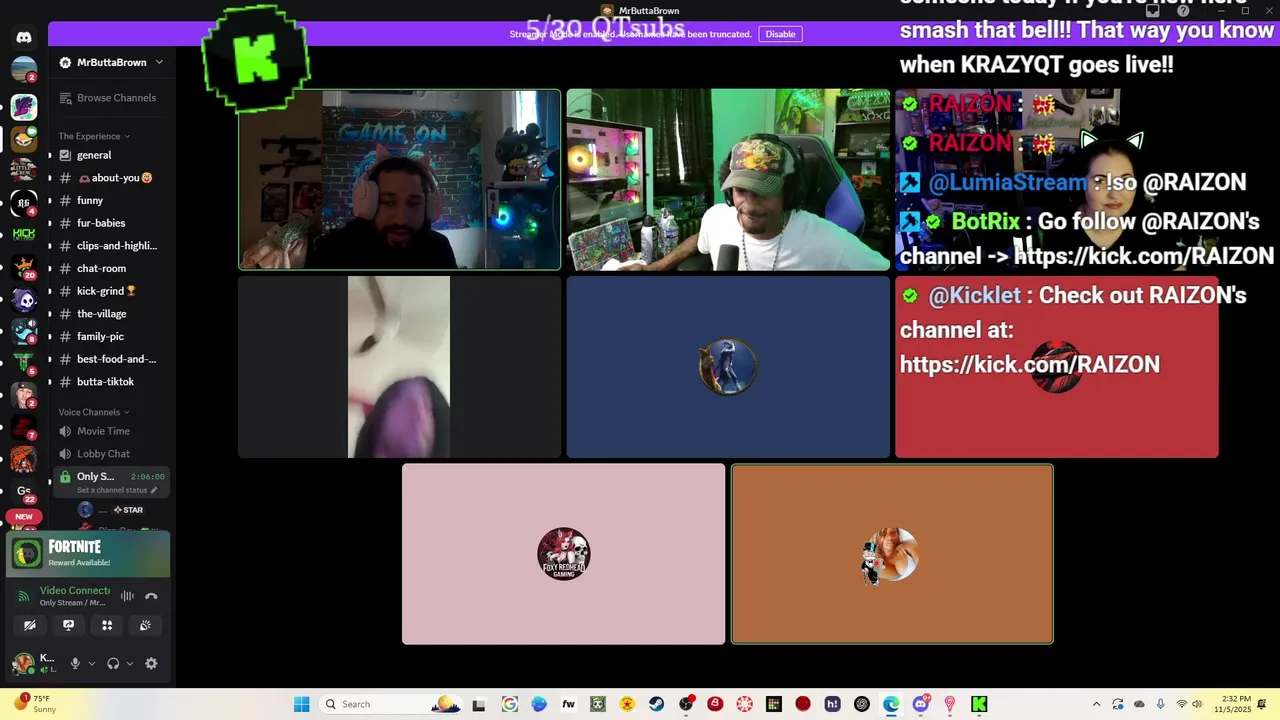Open Discord direct messages home icon
Viewport: 1280px width, 720px height.
tap(24, 37)
